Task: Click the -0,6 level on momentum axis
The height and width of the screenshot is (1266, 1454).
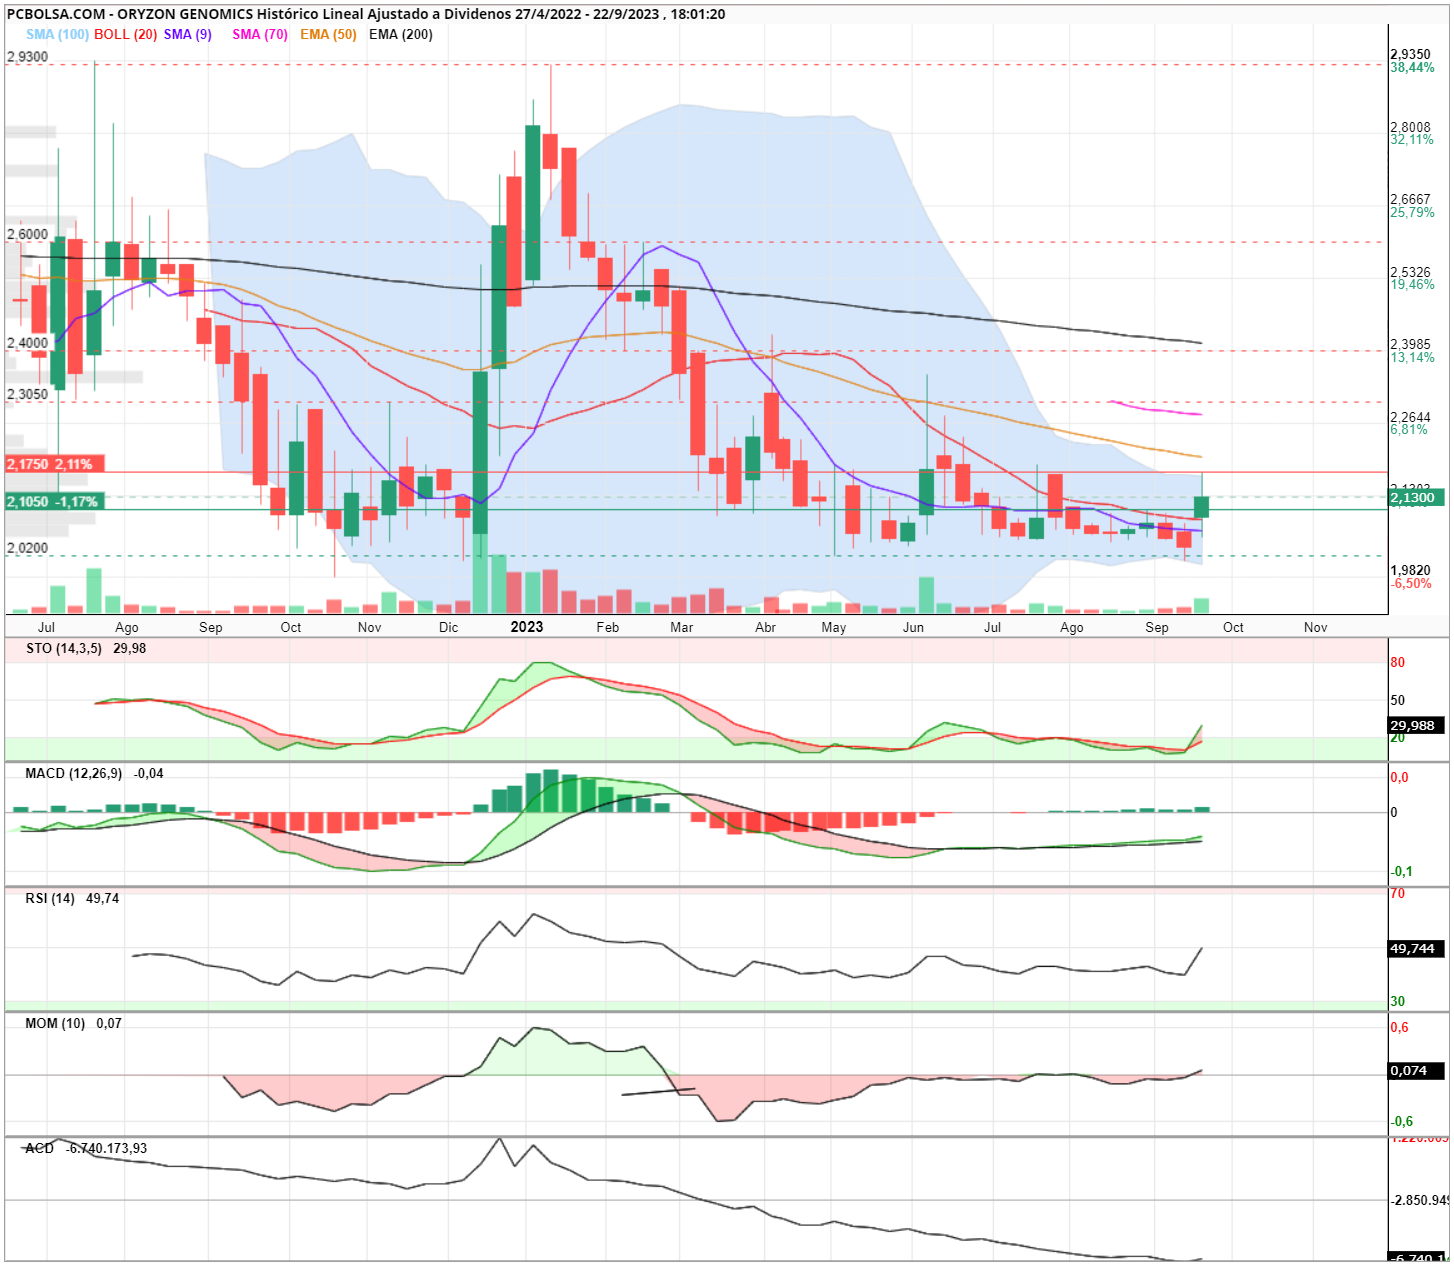Action: point(1401,1121)
